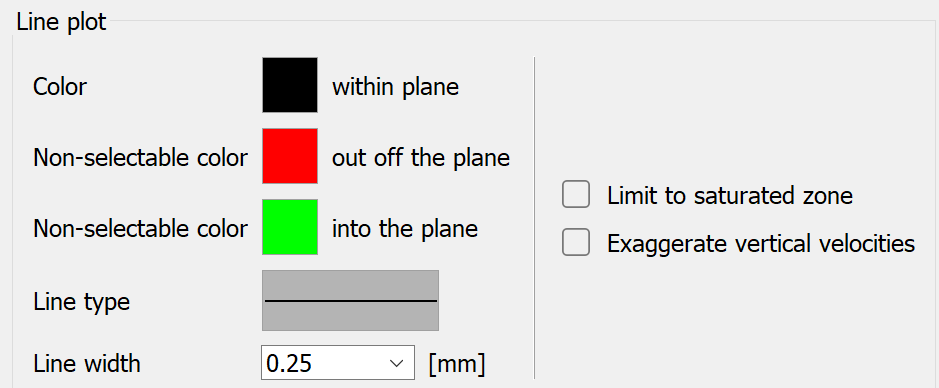Click the 'within plane' text
The width and height of the screenshot is (939, 388).
(x=395, y=87)
